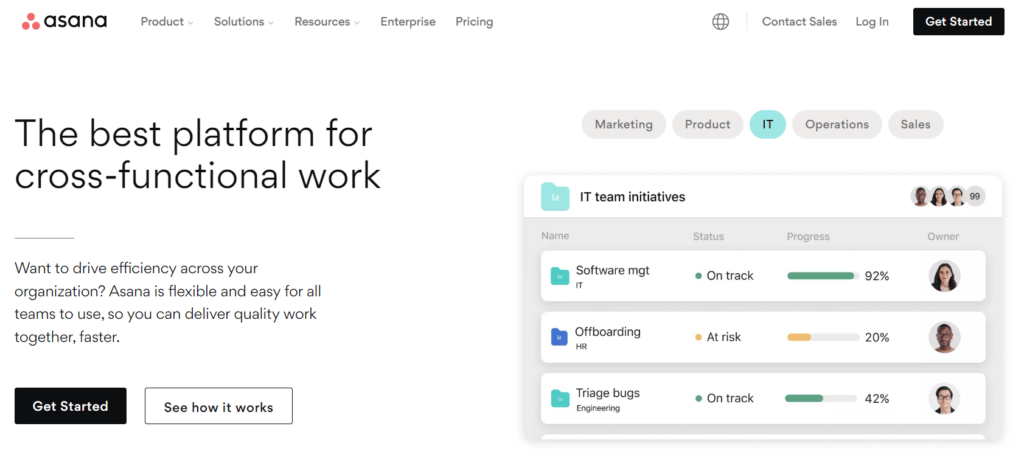Click the green On track dot for Software mgt
This screenshot has width=1024, height=471.
click(x=699, y=276)
